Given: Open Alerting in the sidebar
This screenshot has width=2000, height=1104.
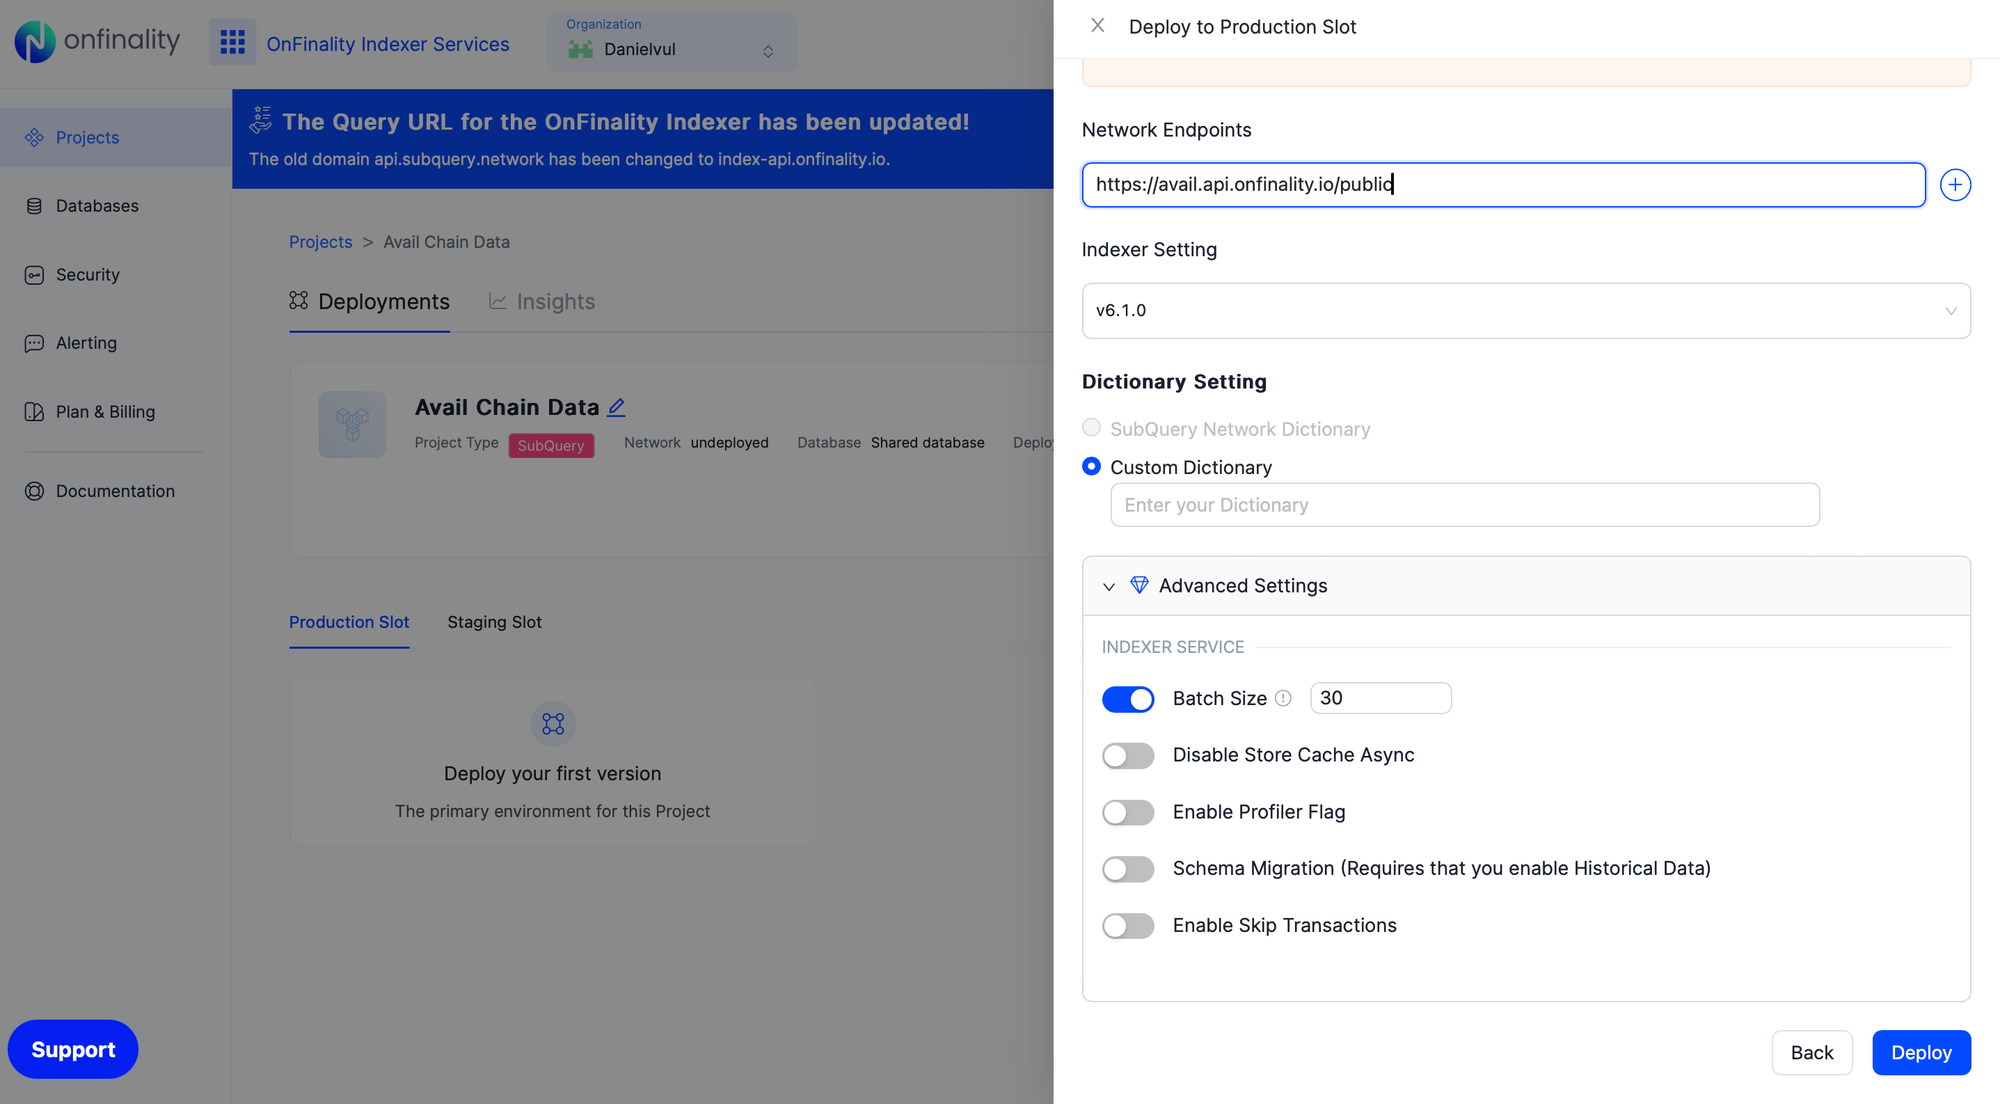Looking at the screenshot, I should [x=86, y=343].
